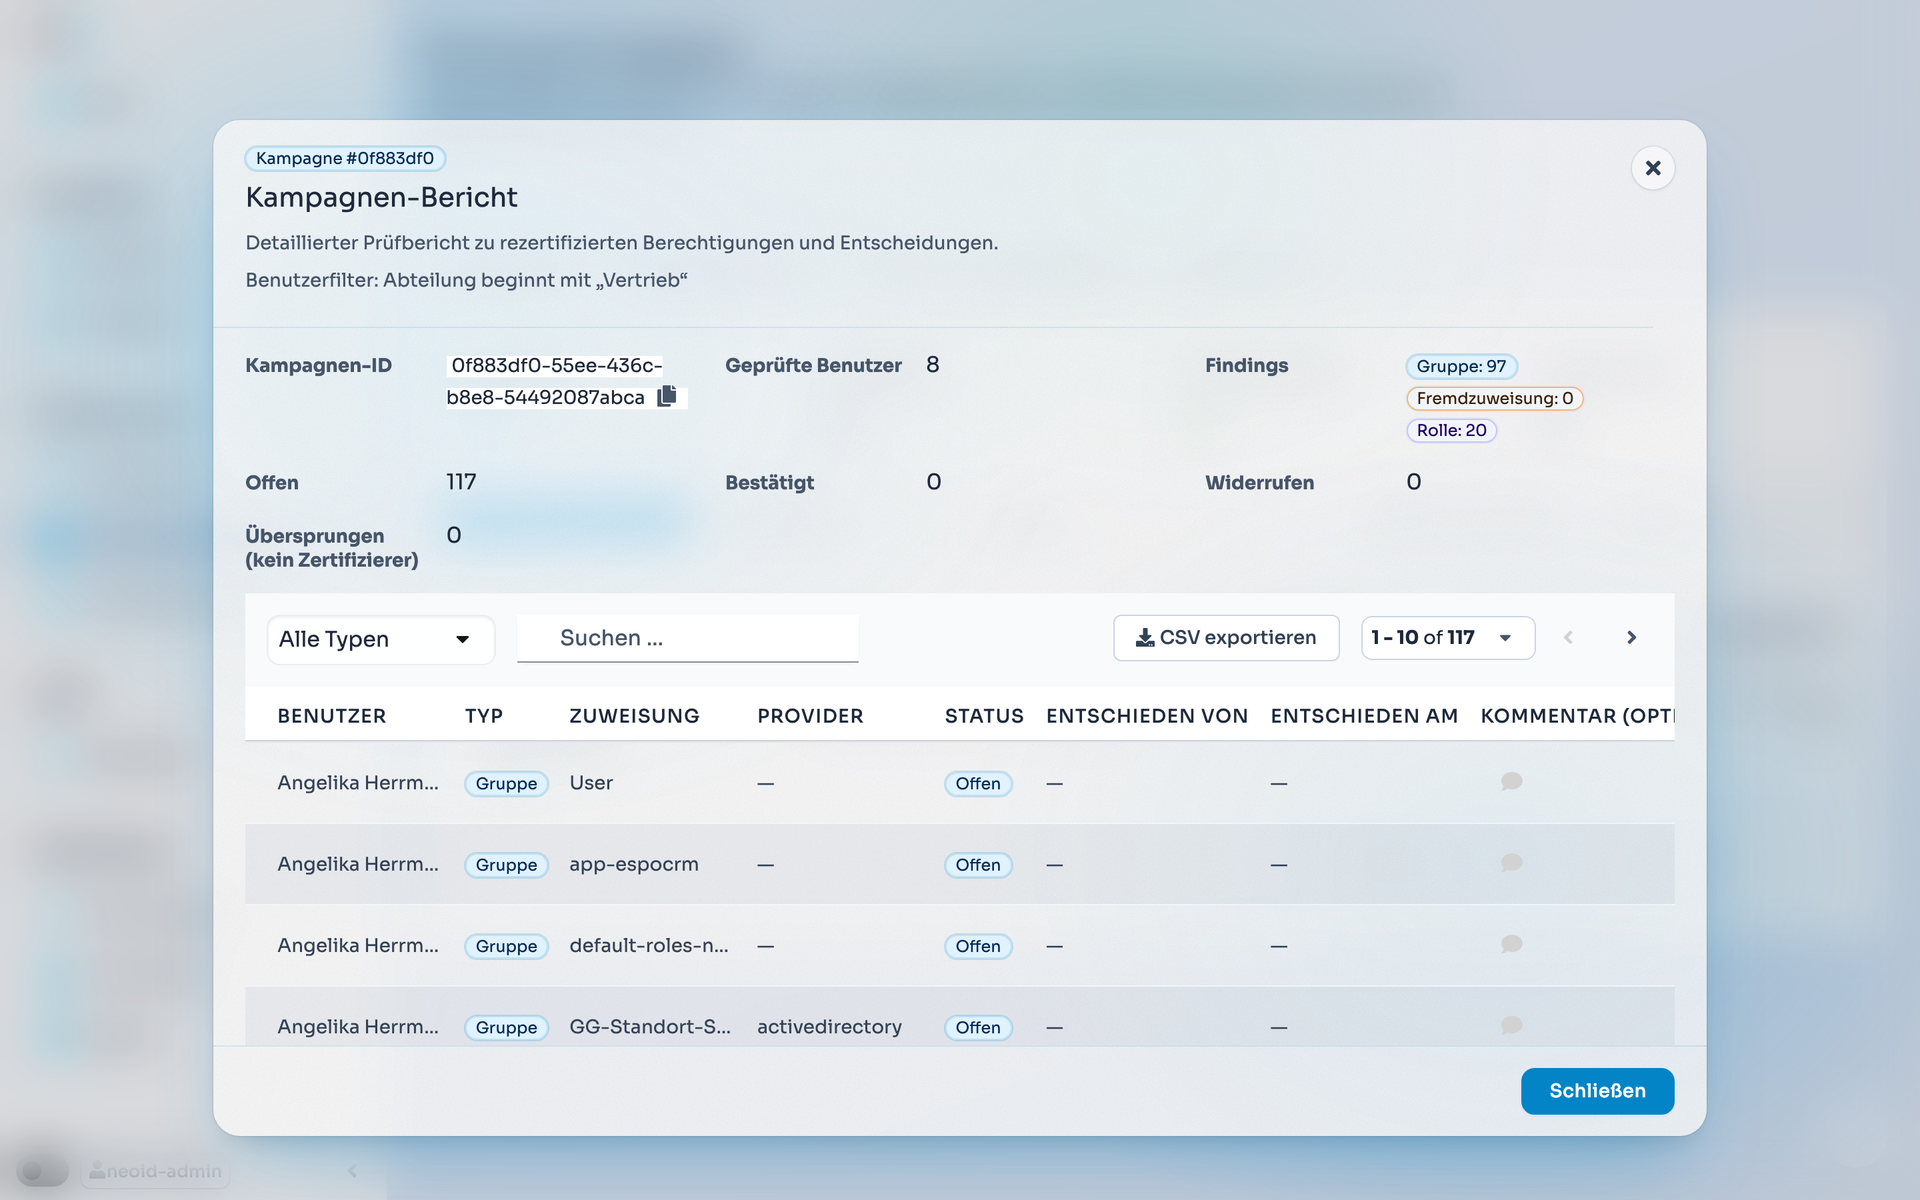Open comment for the GG-Standort row
This screenshot has width=1920, height=1200.
(1512, 1025)
